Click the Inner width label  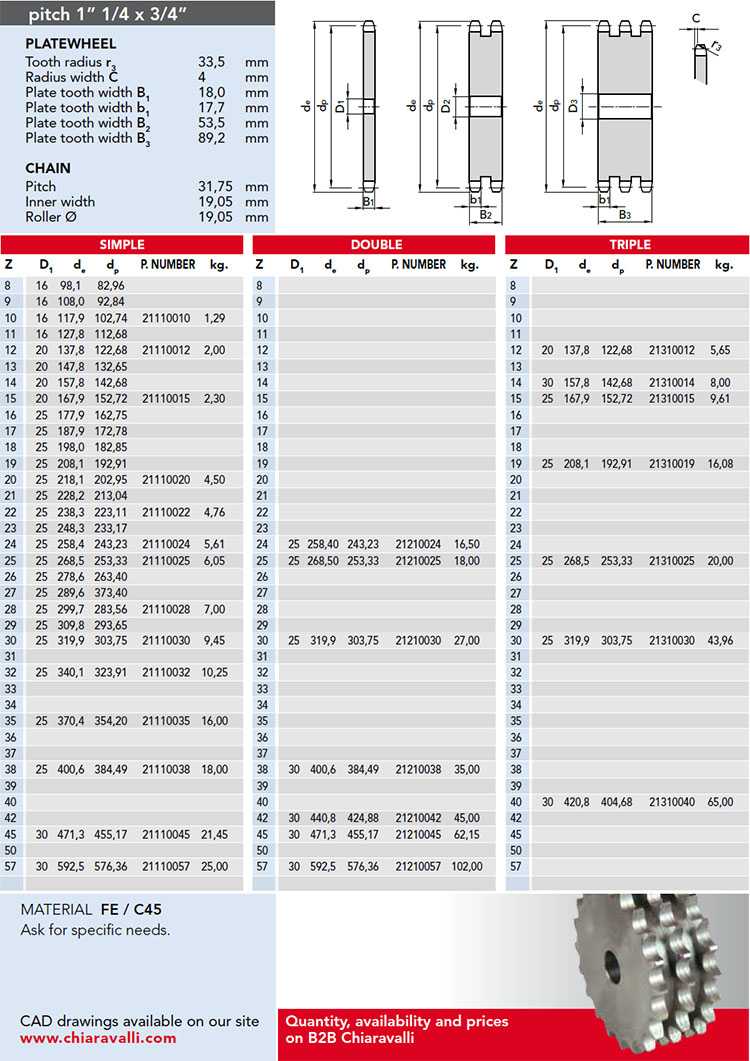[60, 202]
